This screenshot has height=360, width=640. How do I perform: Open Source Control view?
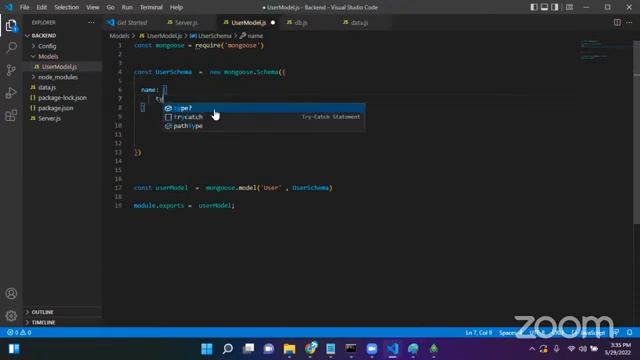11,70
